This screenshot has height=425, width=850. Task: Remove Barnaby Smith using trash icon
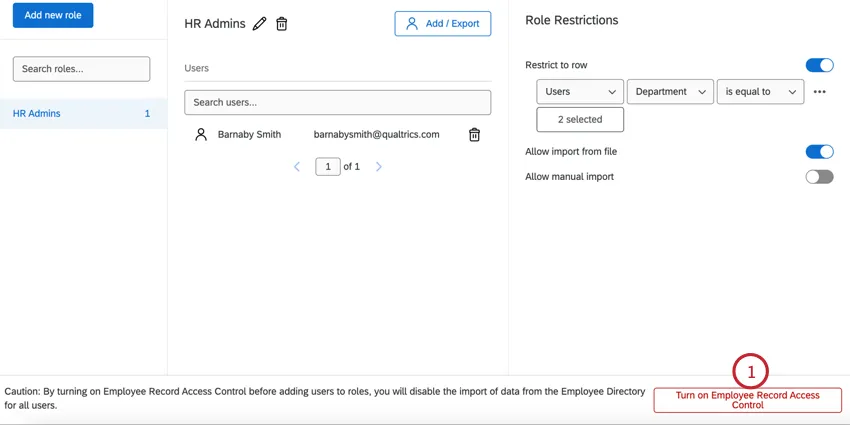tap(474, 135)
